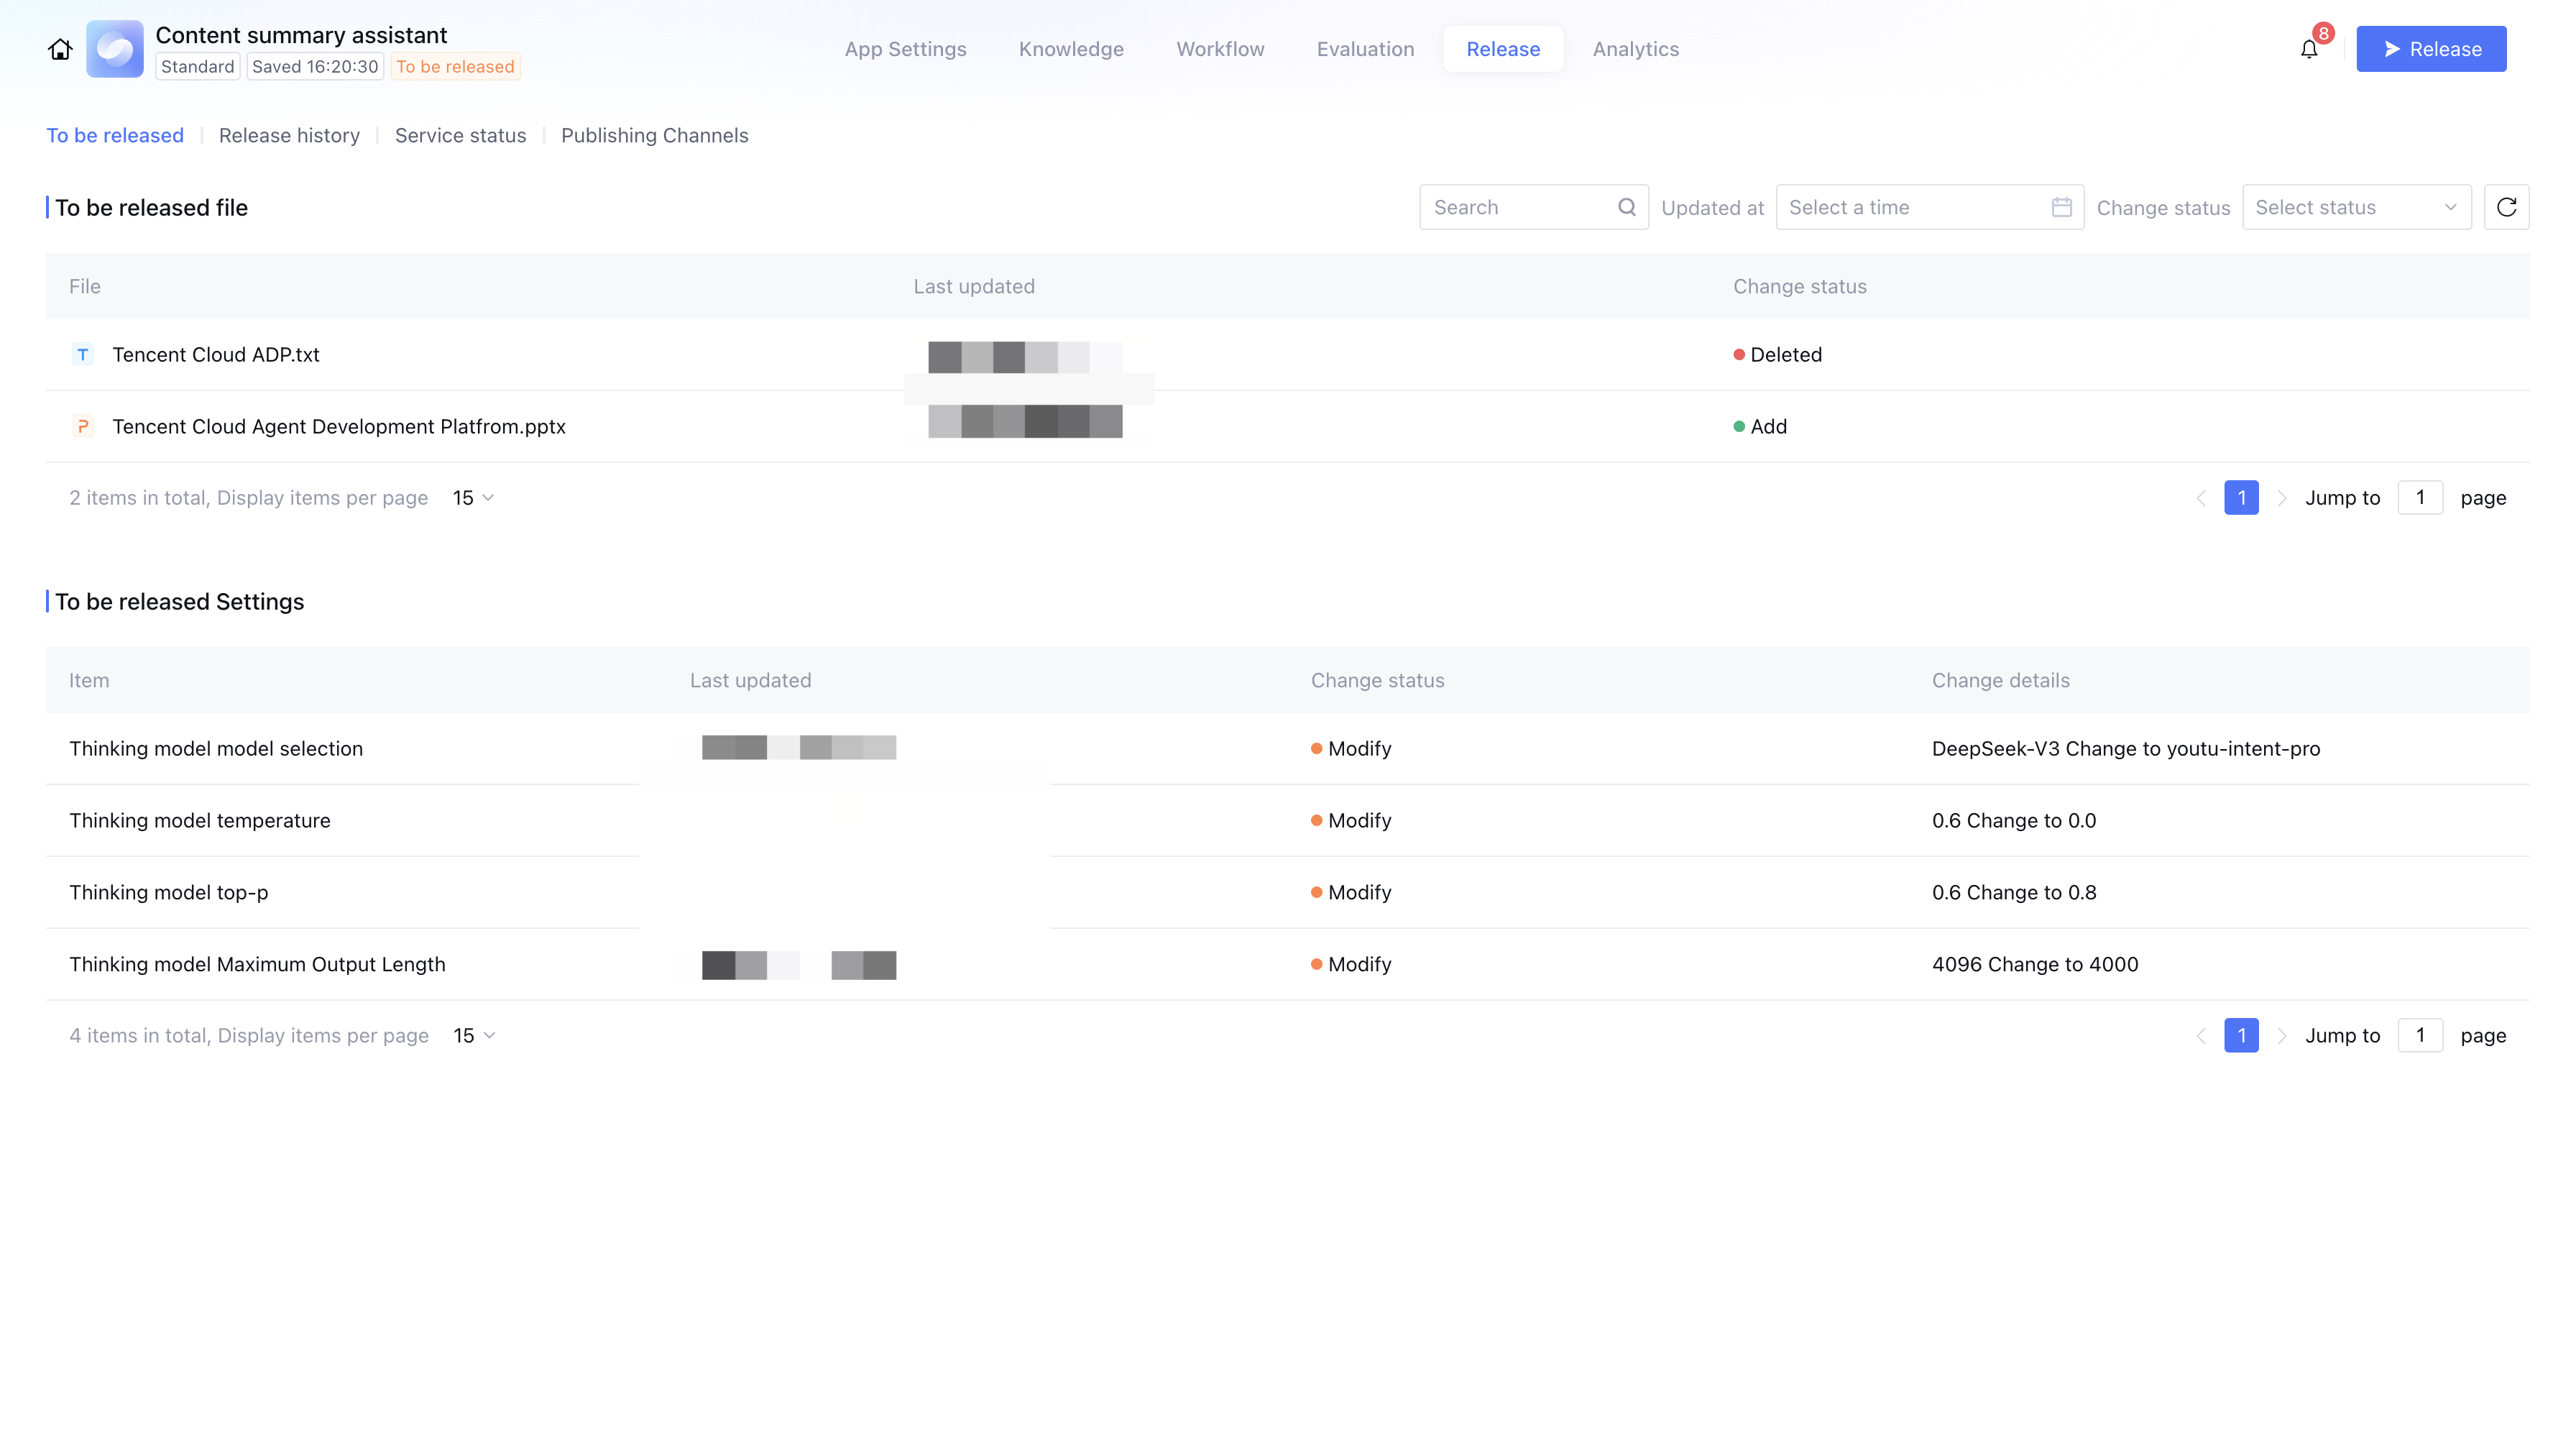Open the Publishing Channels tab
This screenshot has width=2576, height=1435.
click(x=654, y=135)
